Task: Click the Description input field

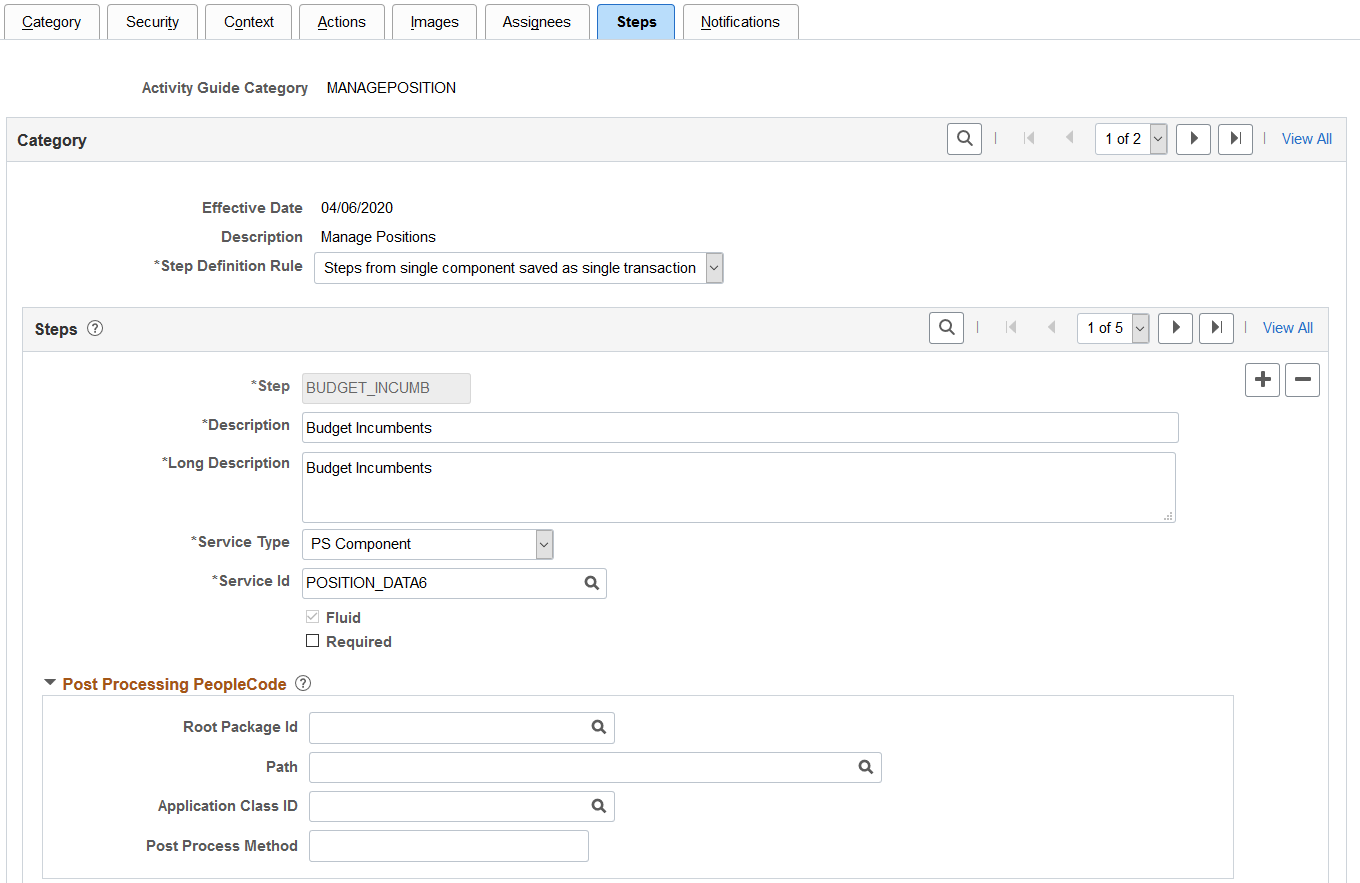Action: coord(740,428)
